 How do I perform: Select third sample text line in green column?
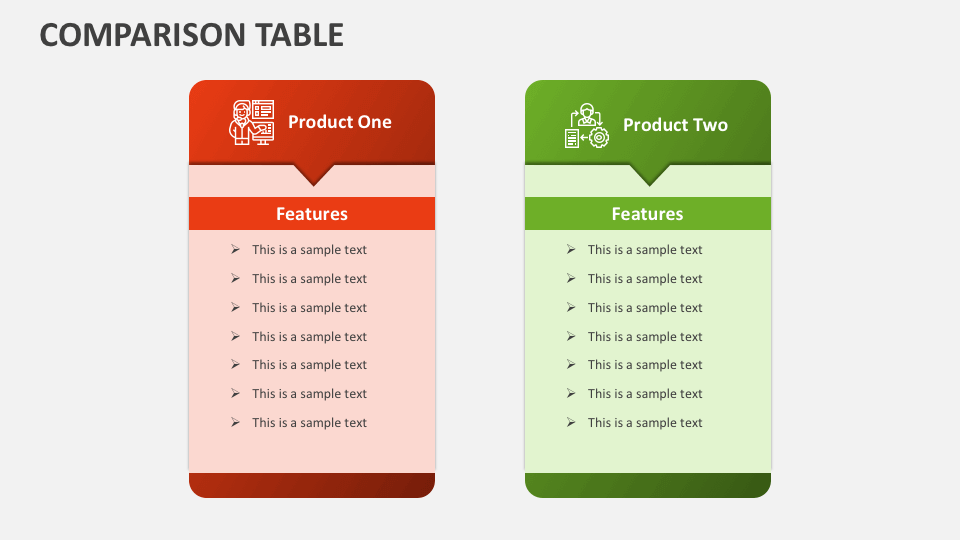coord(645,308)
